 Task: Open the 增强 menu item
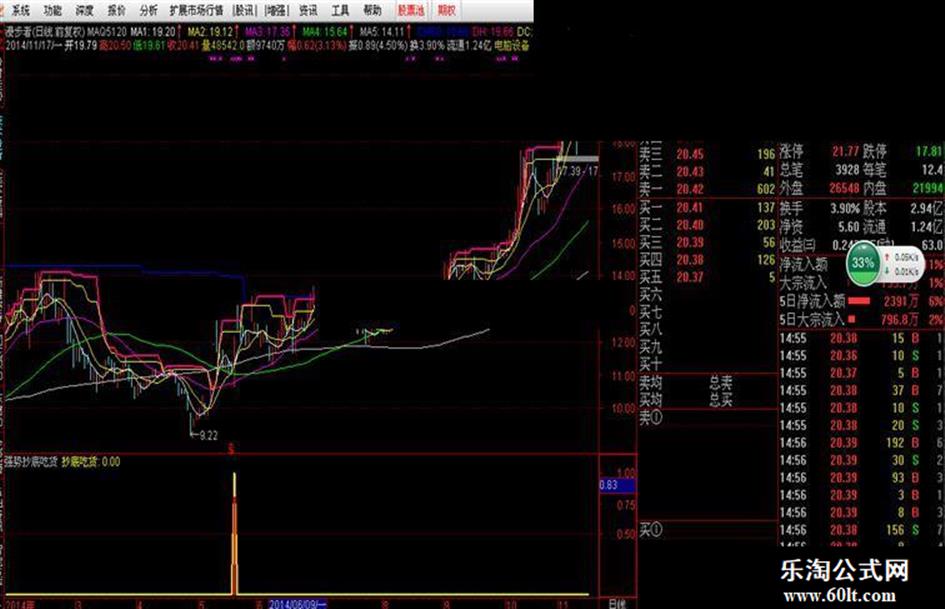click(x=277, y=10)
